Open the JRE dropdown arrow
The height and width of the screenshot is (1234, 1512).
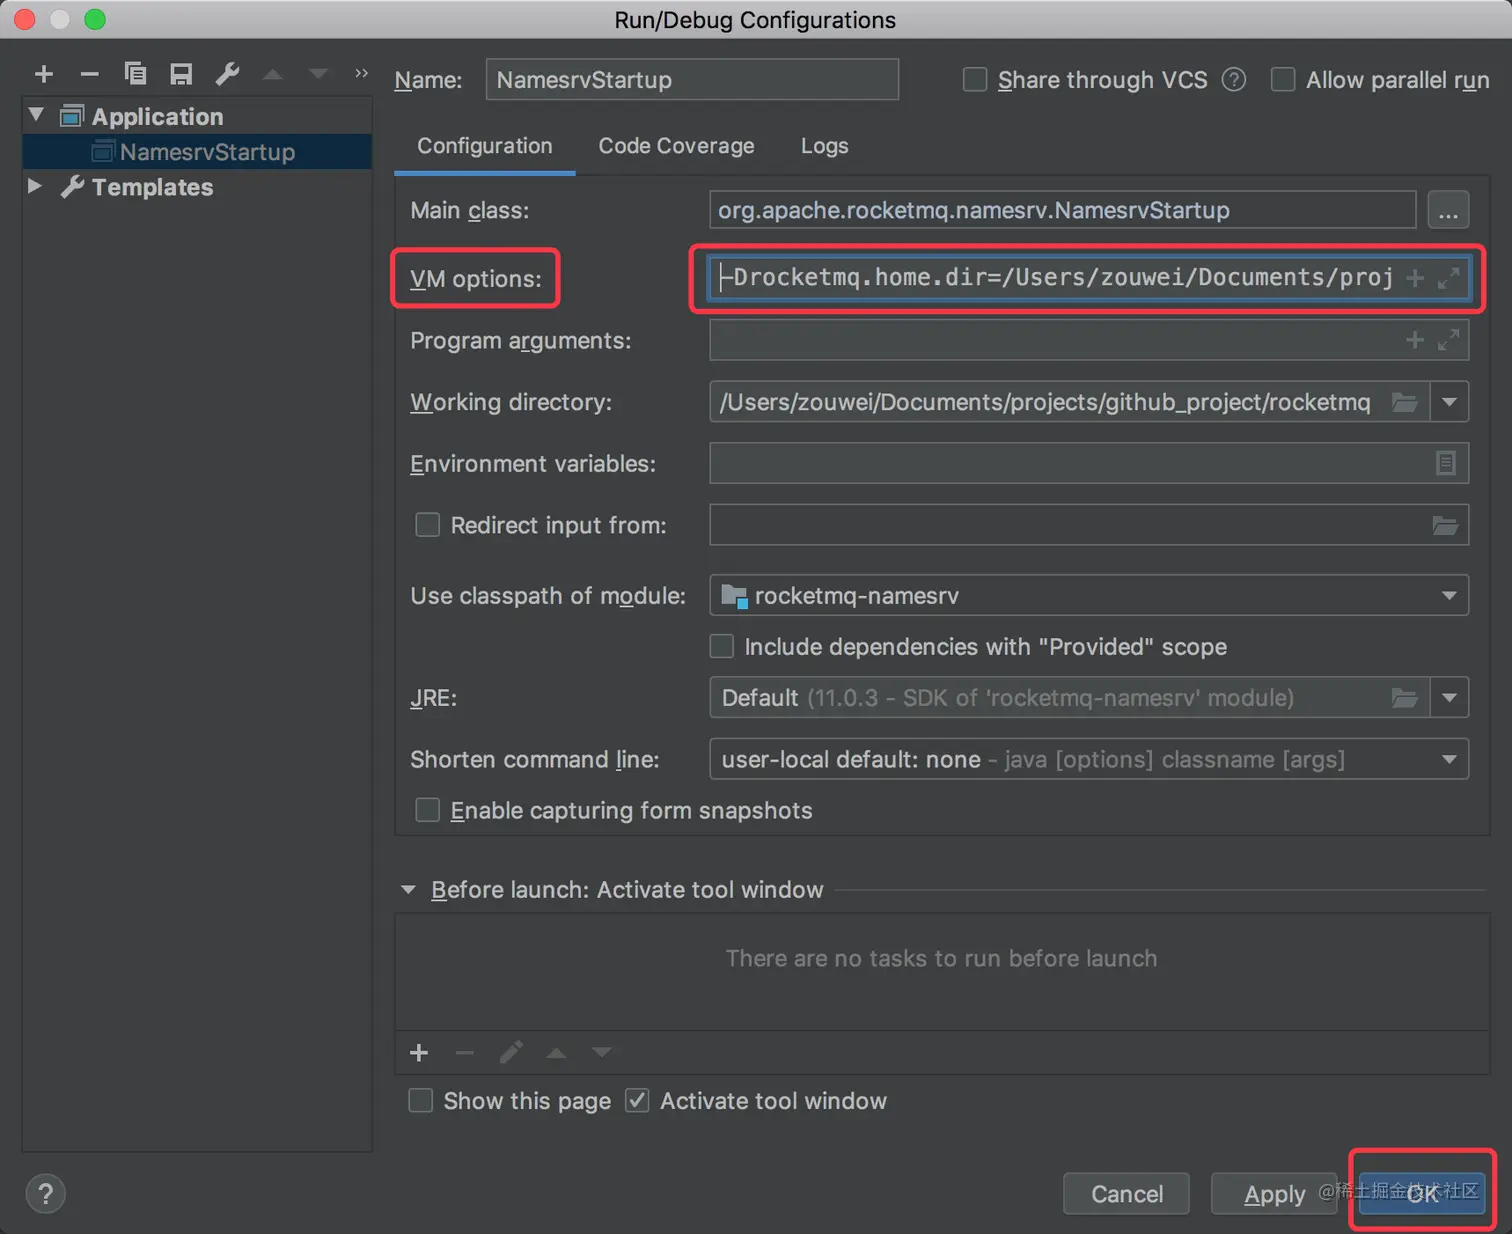(1450, 698)
